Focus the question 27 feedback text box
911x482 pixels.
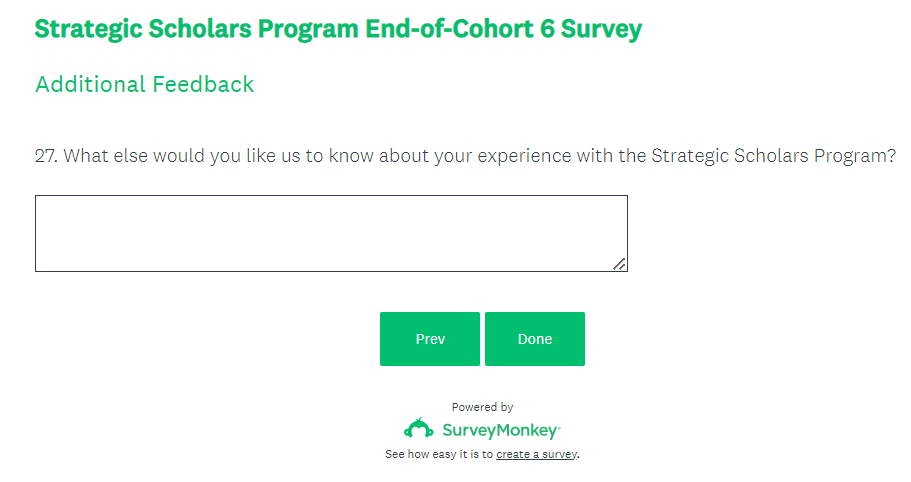(330, 233)
